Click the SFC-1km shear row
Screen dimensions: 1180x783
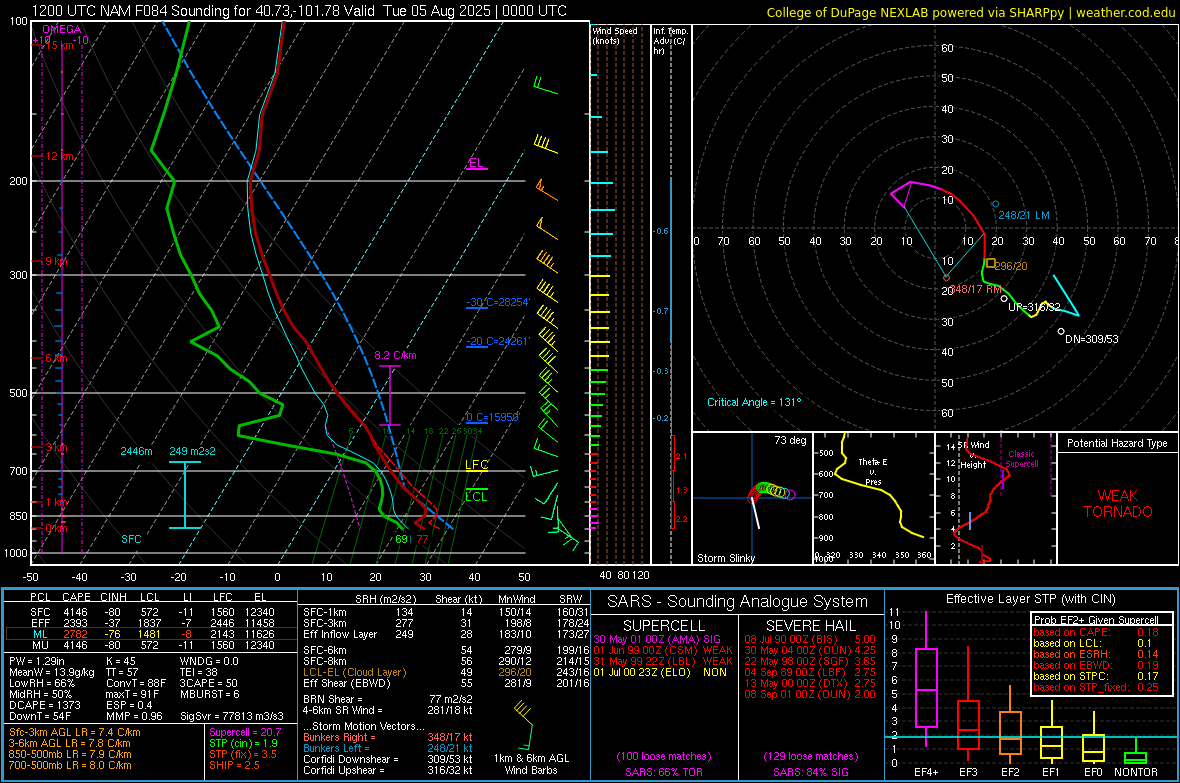[x=447, y=612]
